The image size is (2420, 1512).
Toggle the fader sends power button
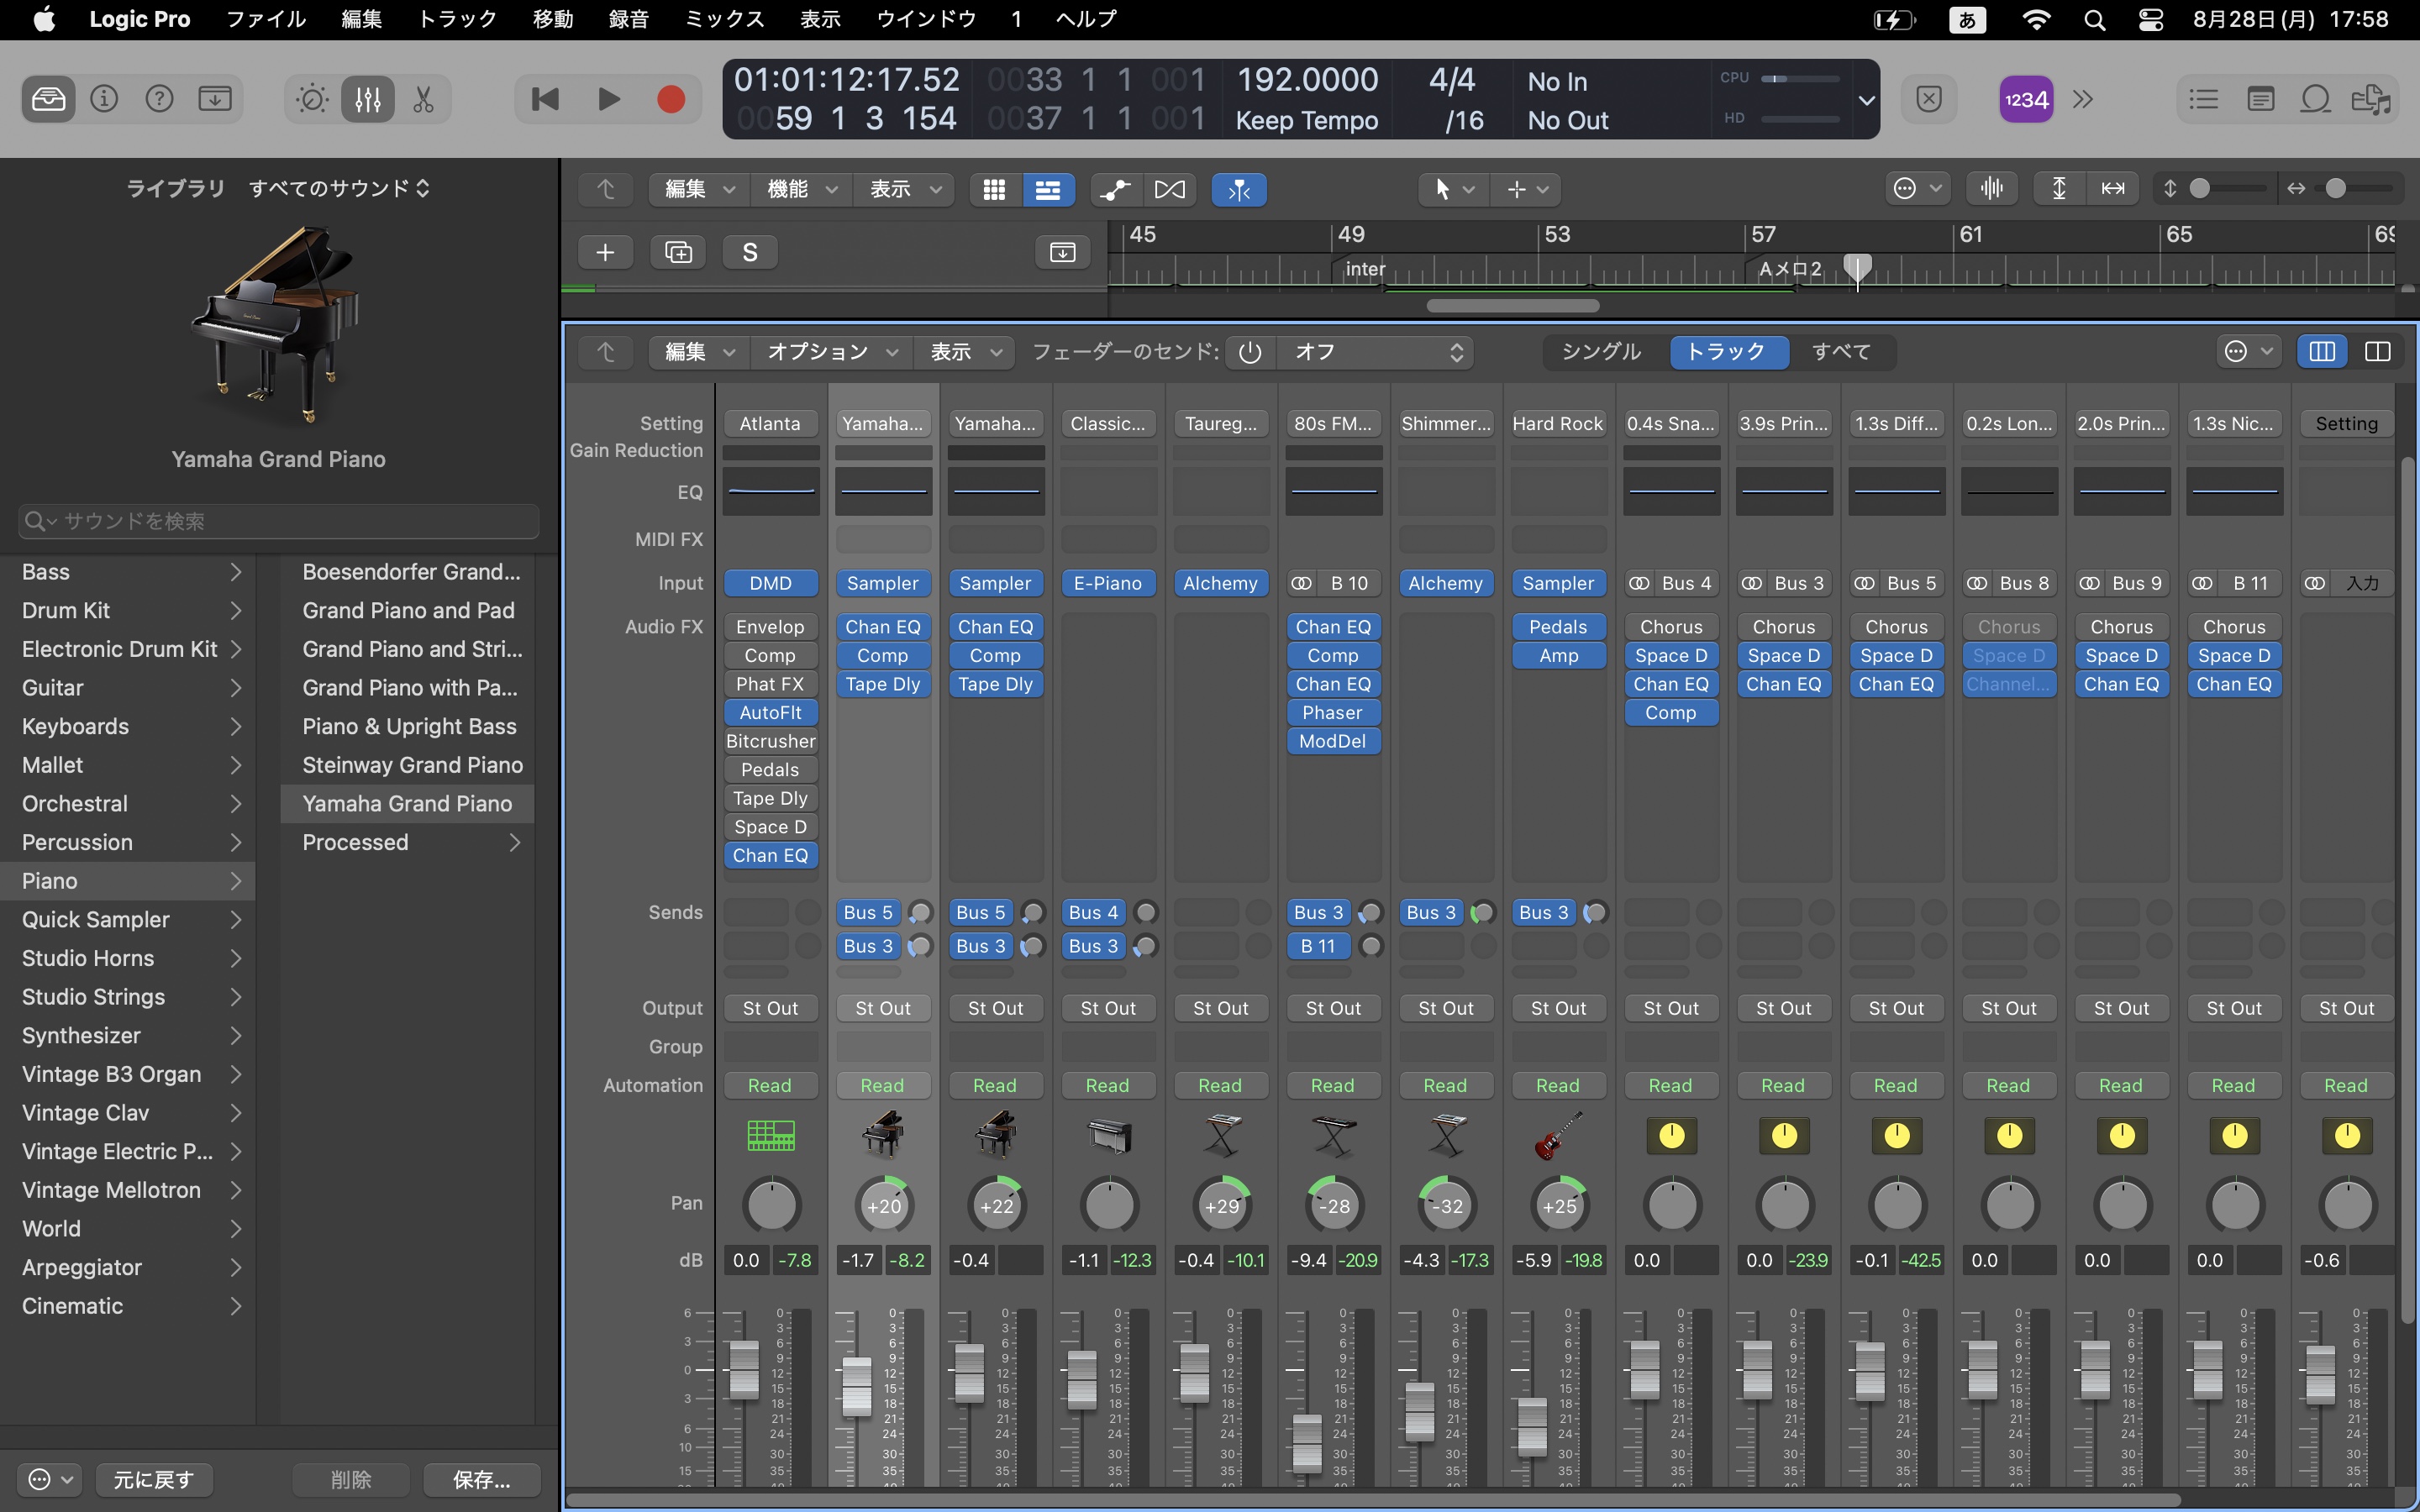pos(1250,352)
